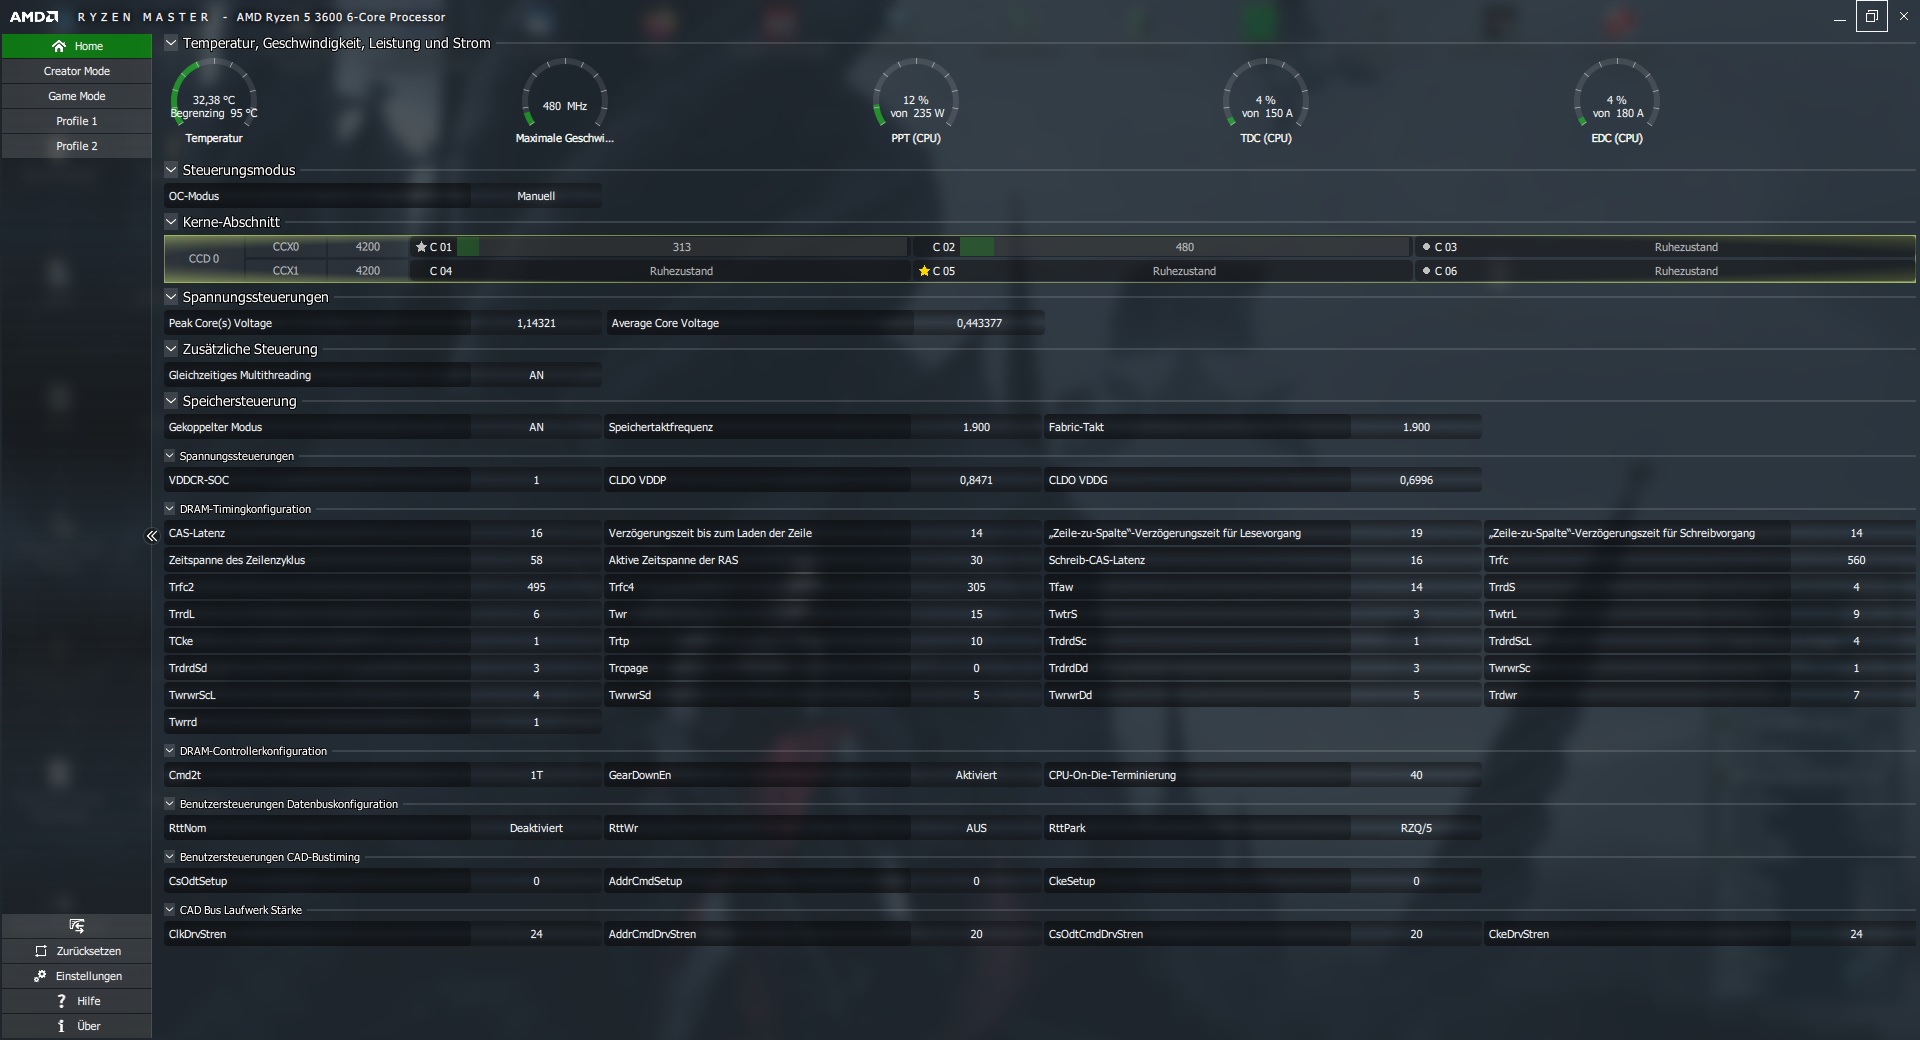The width and height of the screenshot is (1920, 1040).
Task: Collapse the Spannungssteuerungen section under Kerne-Abschnitt
Action: point(171,297)
